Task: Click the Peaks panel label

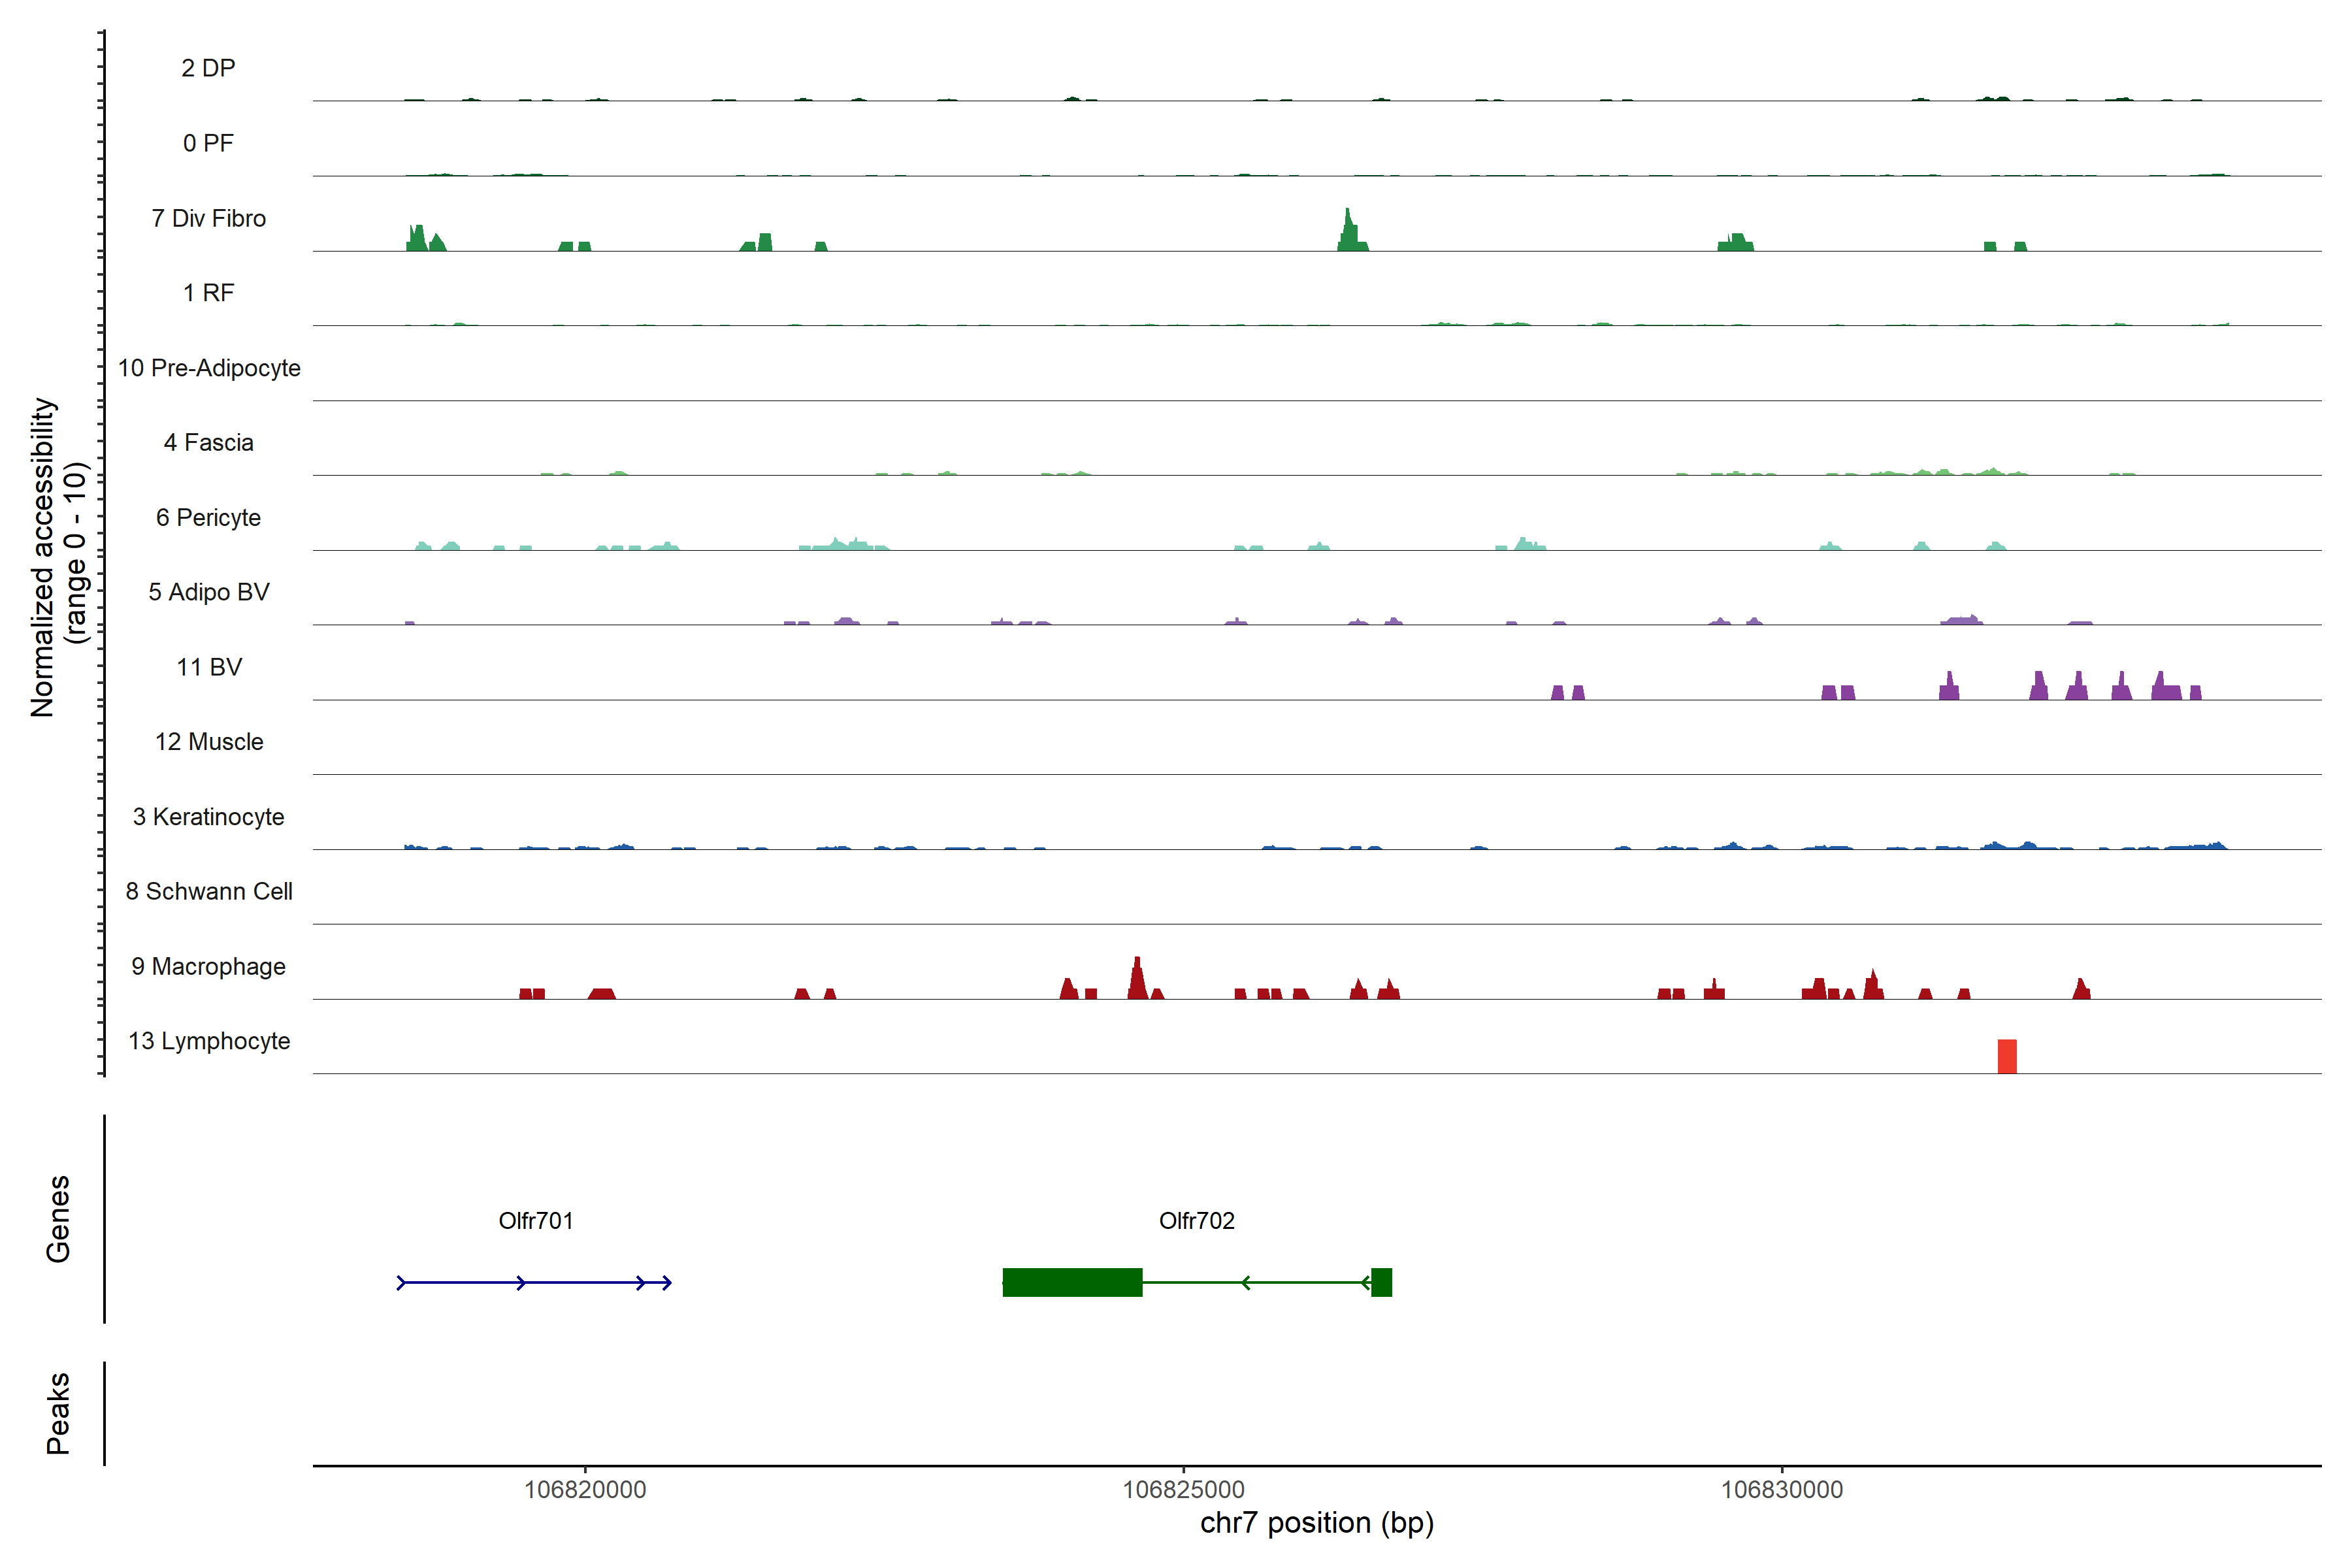Action: (x=58, y=1412)
